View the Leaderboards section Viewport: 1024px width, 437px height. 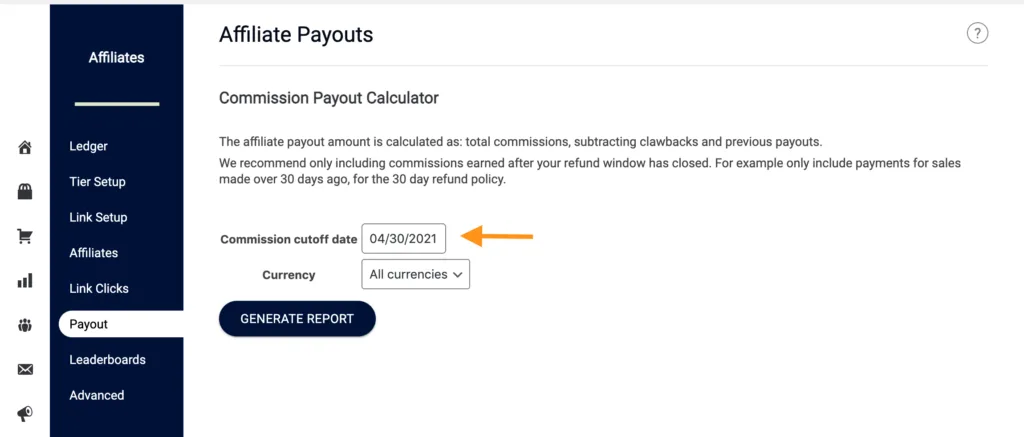click(x=107, y=359)
